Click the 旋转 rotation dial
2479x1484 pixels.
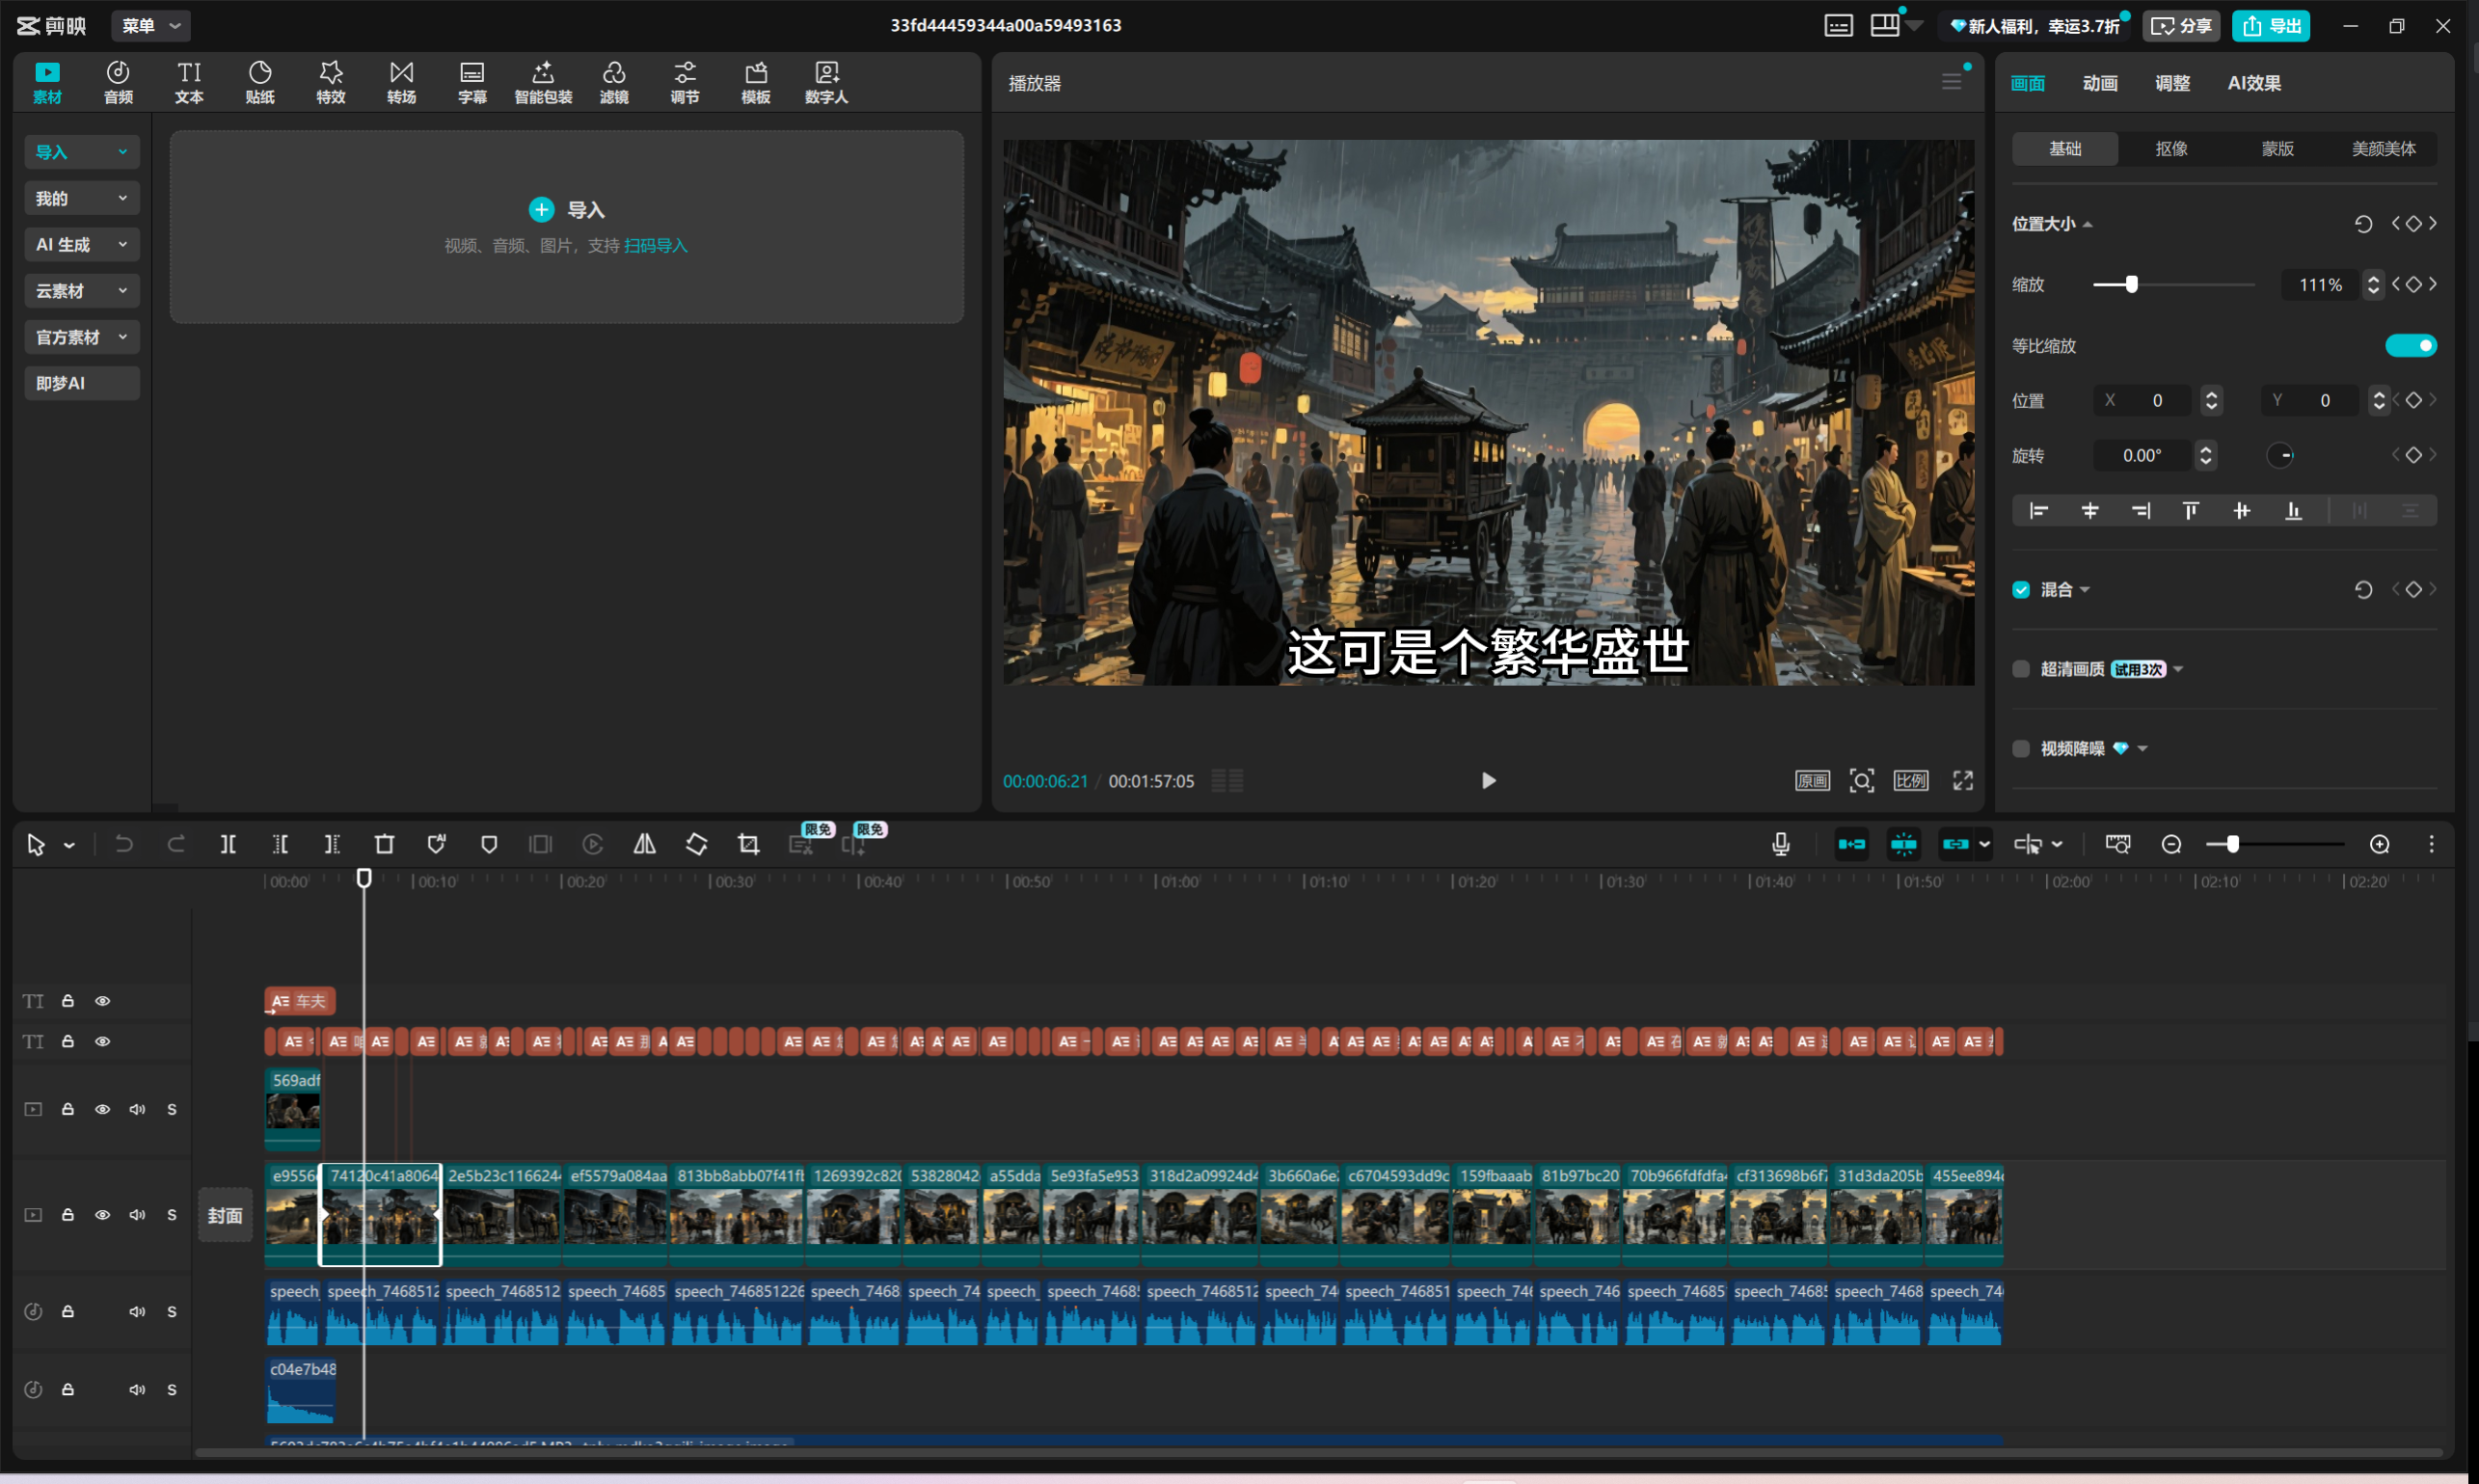[2280, 455]
